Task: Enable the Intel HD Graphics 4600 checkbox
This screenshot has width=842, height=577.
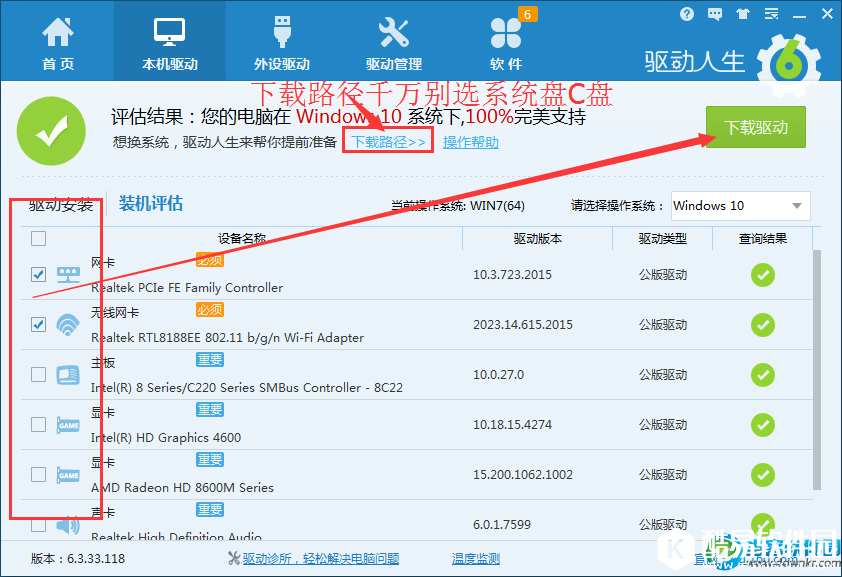Action: (38, 424)
